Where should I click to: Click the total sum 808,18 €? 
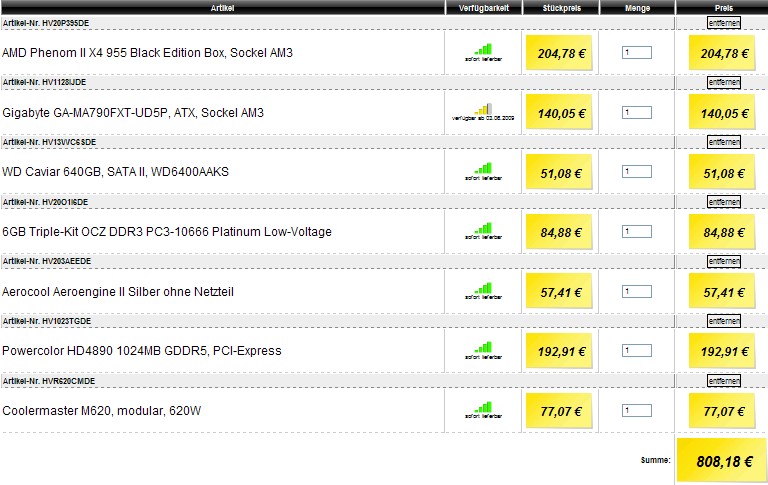point(724,461)
